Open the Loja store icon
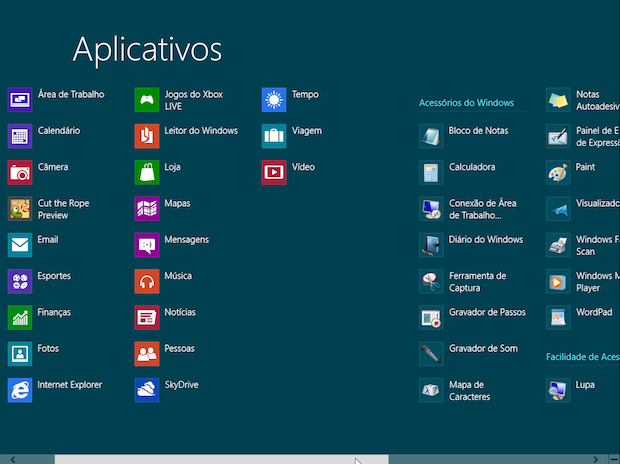The width and height of the screenshot is (620, 464). [147, 172]
